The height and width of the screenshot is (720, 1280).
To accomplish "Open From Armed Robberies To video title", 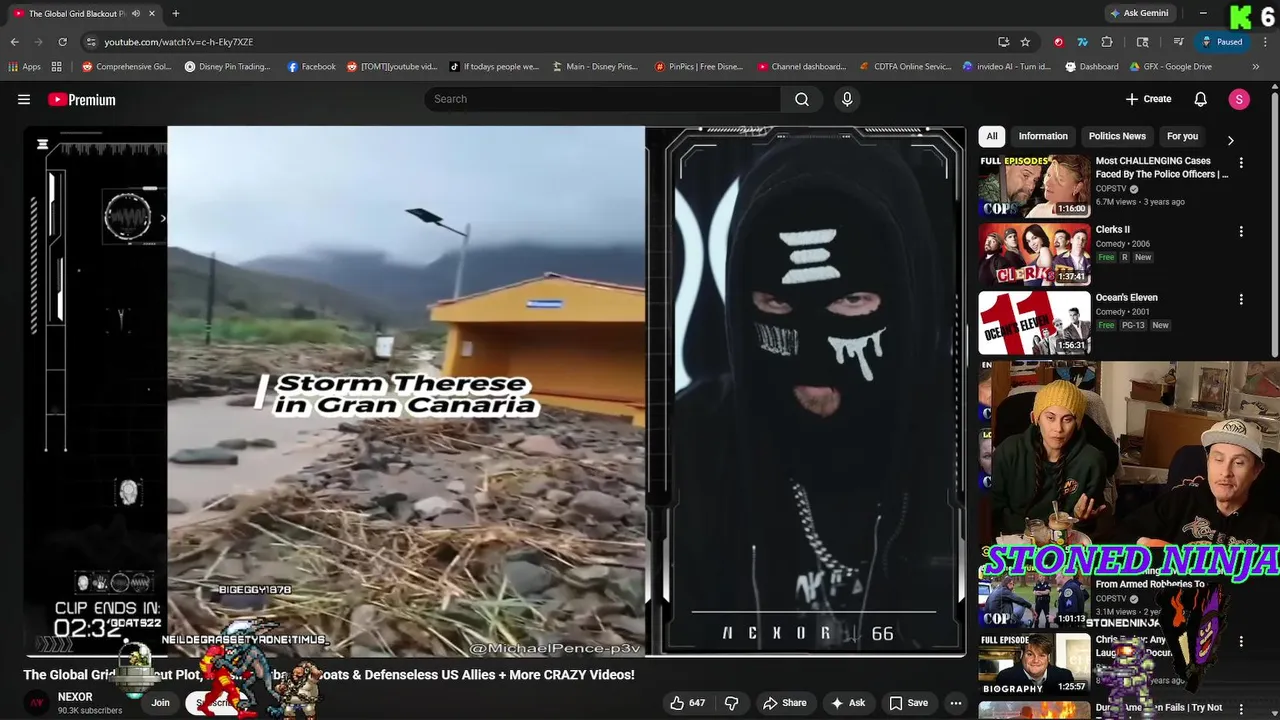I will (x=1150, y=585).
